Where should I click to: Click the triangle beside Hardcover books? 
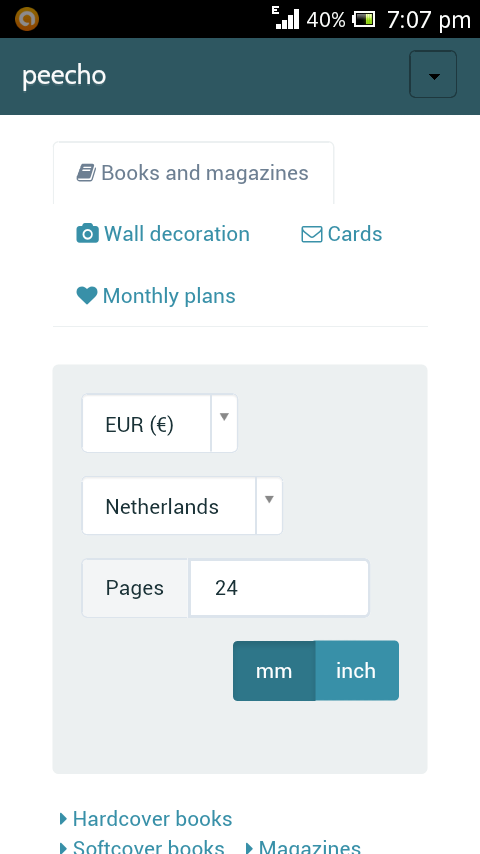[x=63, y=819]
